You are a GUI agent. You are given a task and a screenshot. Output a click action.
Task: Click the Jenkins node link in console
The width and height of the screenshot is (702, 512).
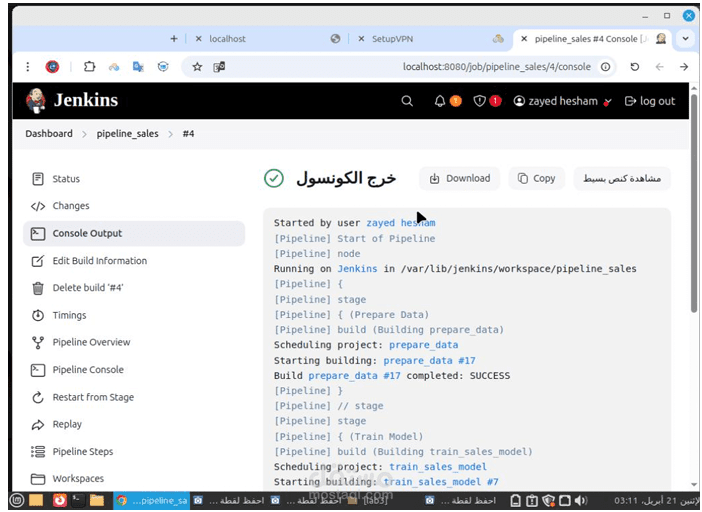[357, 269]
